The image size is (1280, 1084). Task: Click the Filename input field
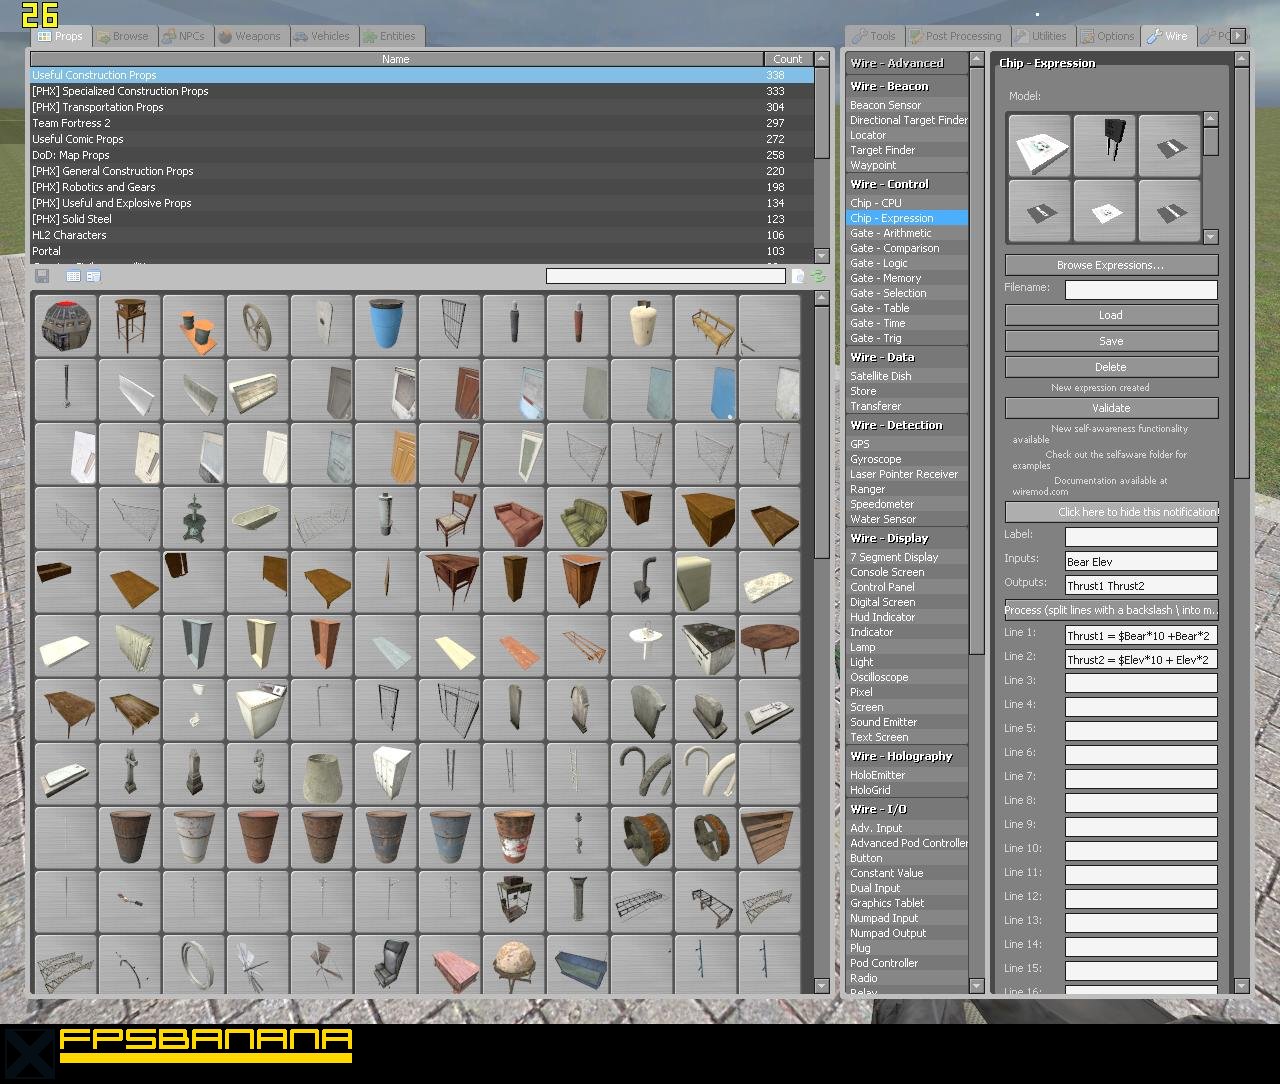pyautogui.click(x=1140, y=290)
